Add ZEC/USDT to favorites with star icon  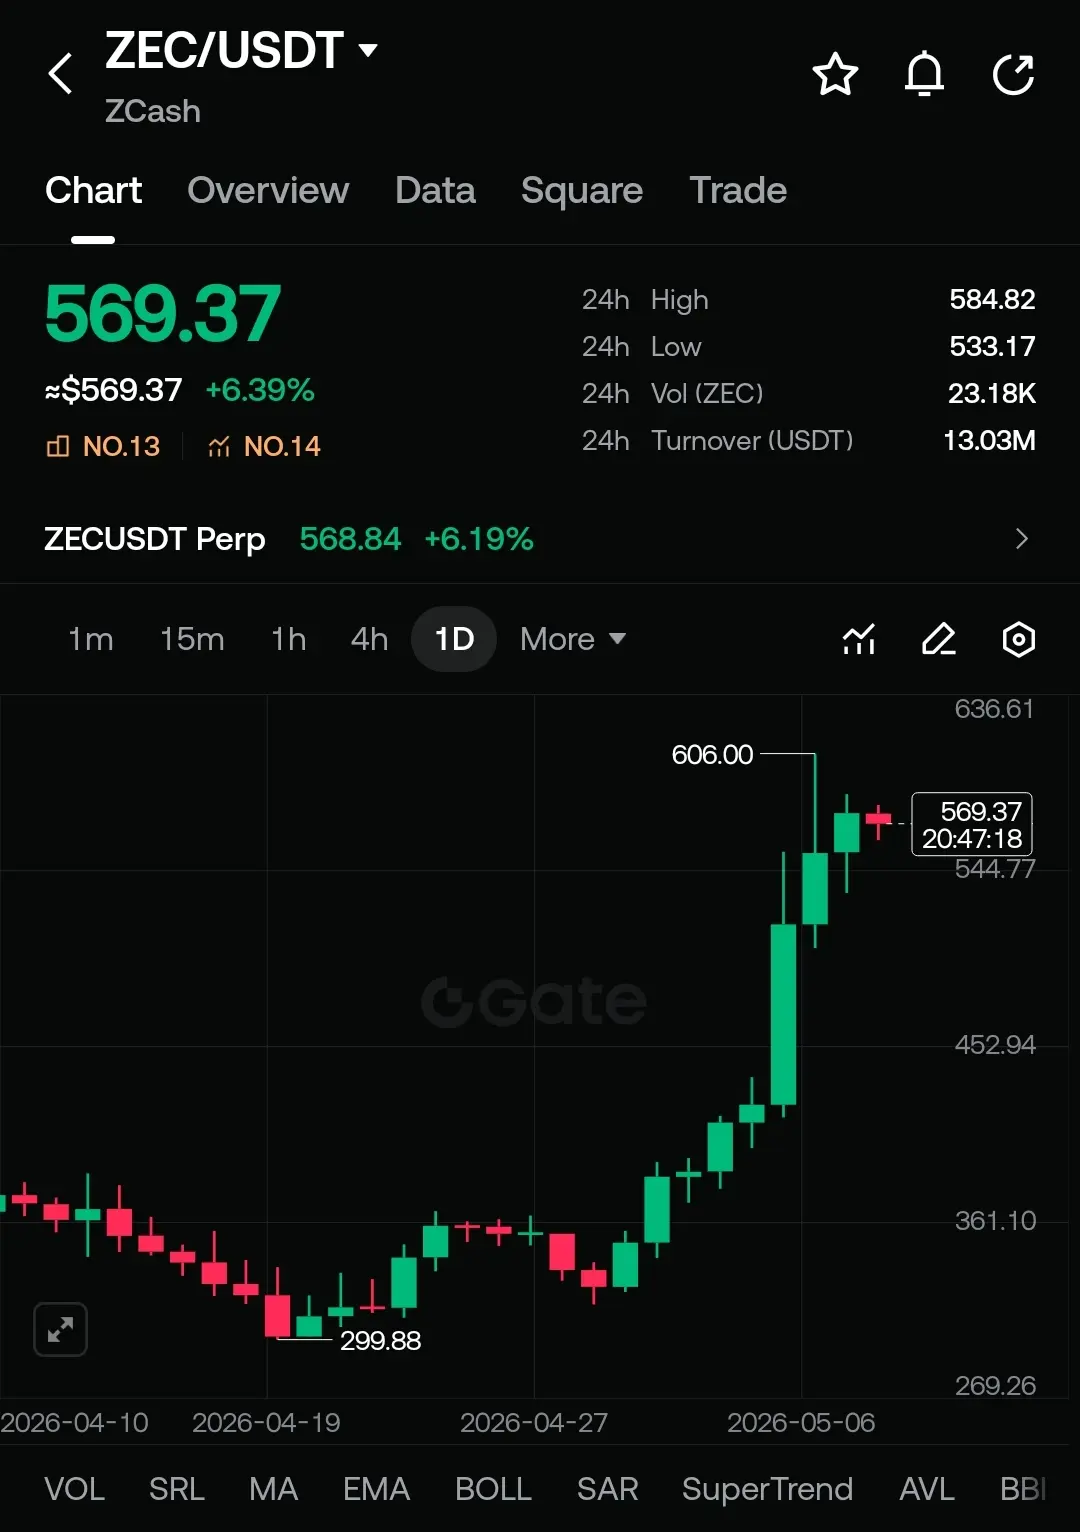835,75
